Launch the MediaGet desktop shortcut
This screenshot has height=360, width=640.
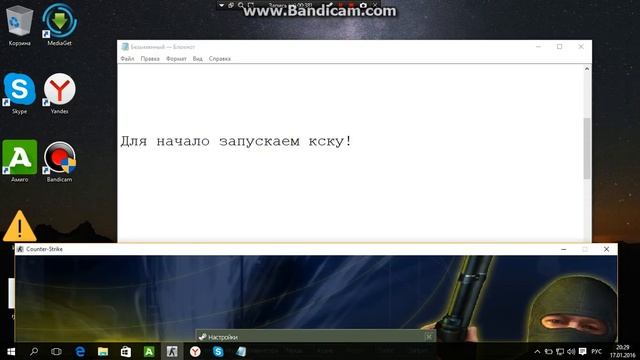(59, 25)
